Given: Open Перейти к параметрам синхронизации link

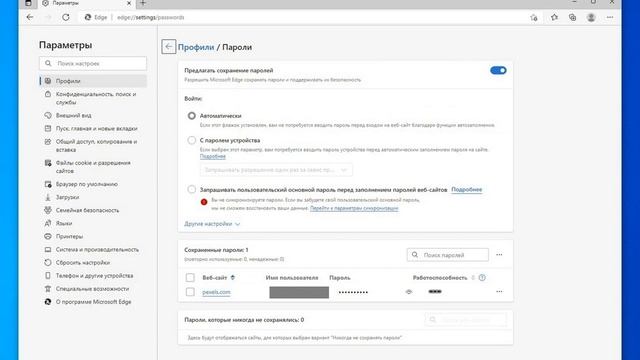Looking at the screenshot, I should pos(354,208).
